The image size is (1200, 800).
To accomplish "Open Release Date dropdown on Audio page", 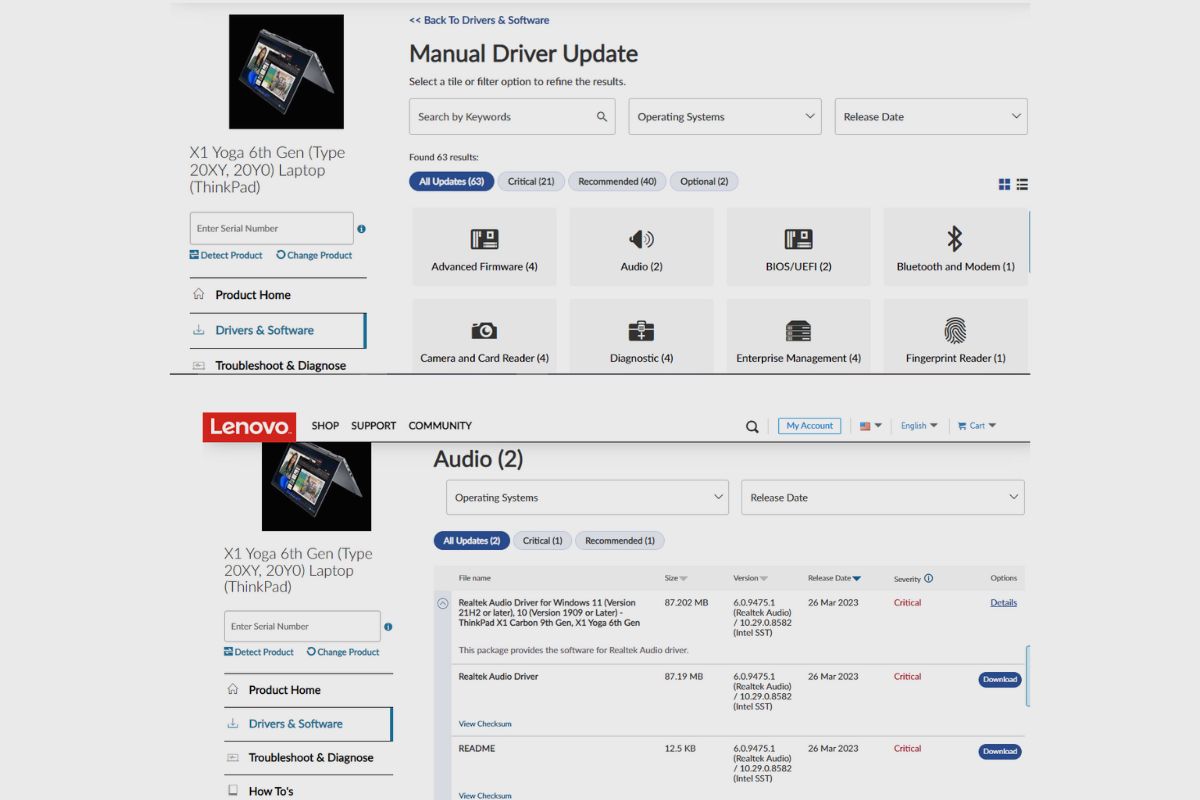I will tap(883, 497).
